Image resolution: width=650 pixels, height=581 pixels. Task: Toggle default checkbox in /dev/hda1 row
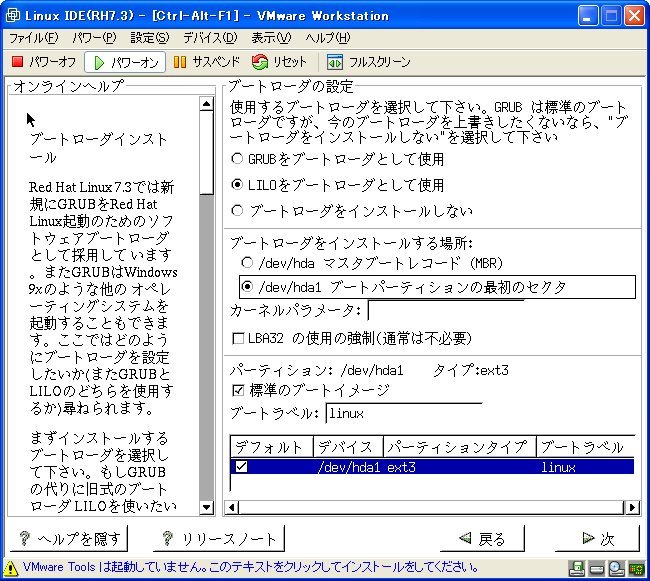click(x=241, y=467)
